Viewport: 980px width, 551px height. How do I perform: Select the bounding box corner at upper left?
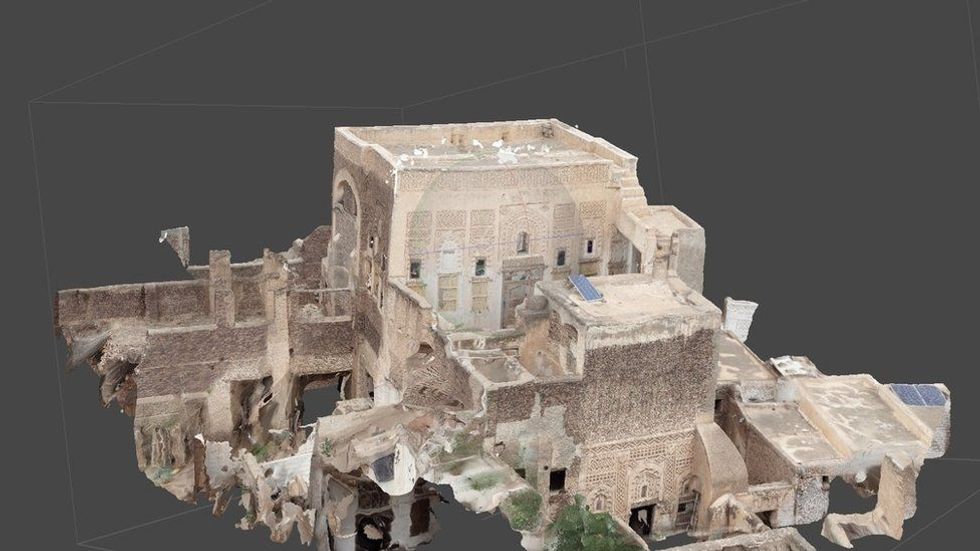(x=30, y=102)
